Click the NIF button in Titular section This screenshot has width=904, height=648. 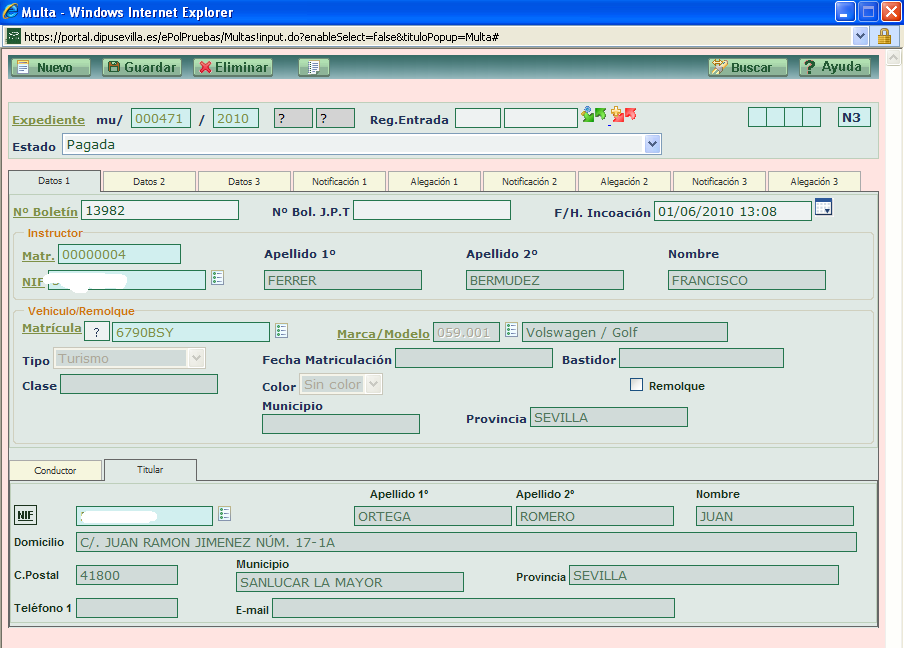[25, 515]
